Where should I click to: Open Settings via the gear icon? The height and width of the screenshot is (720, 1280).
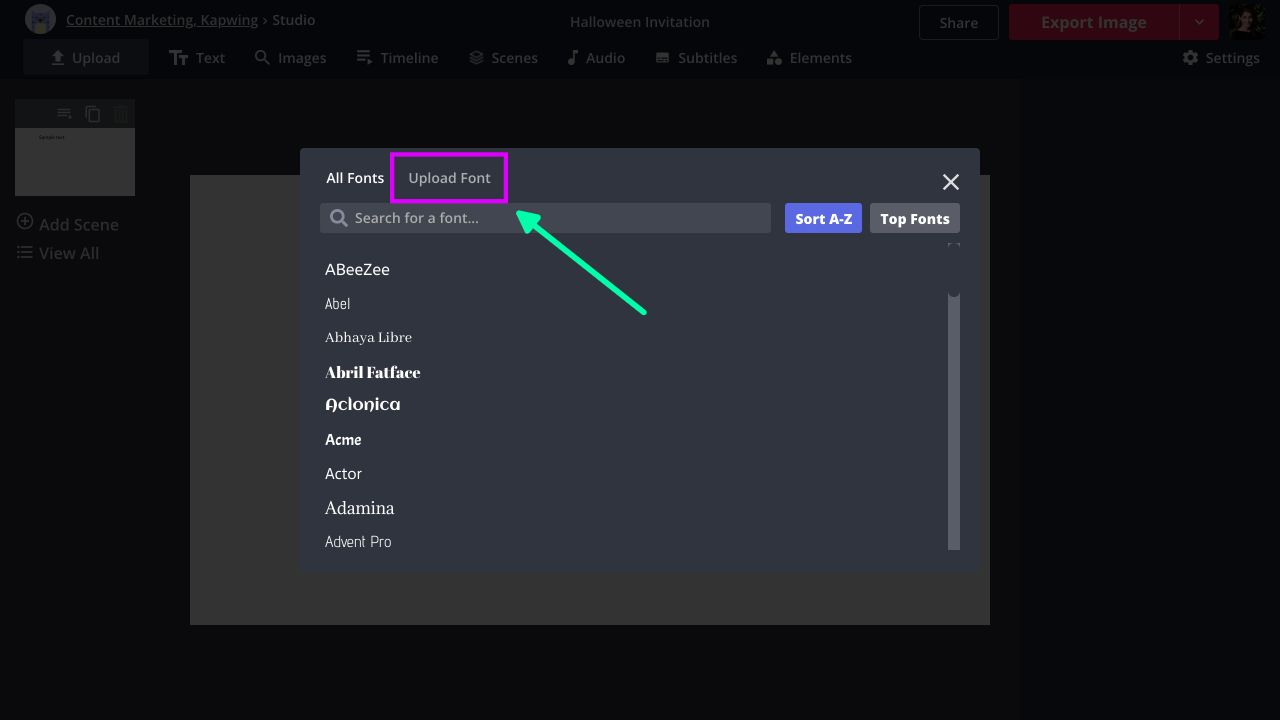coord(1190,58)
